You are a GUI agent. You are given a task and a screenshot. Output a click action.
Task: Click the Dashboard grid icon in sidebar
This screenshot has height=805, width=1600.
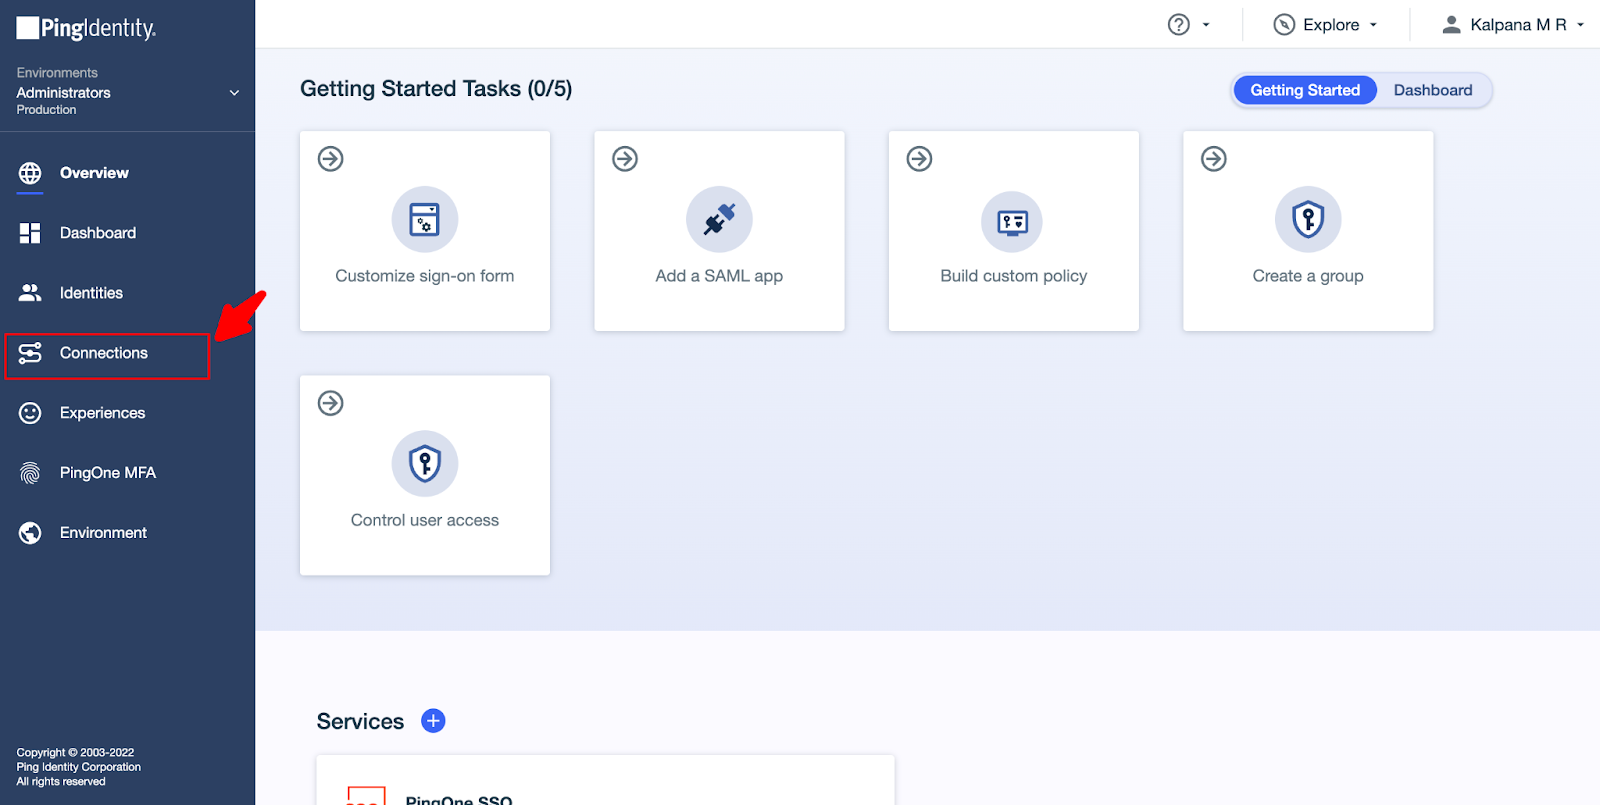click(x=30, y=233)
